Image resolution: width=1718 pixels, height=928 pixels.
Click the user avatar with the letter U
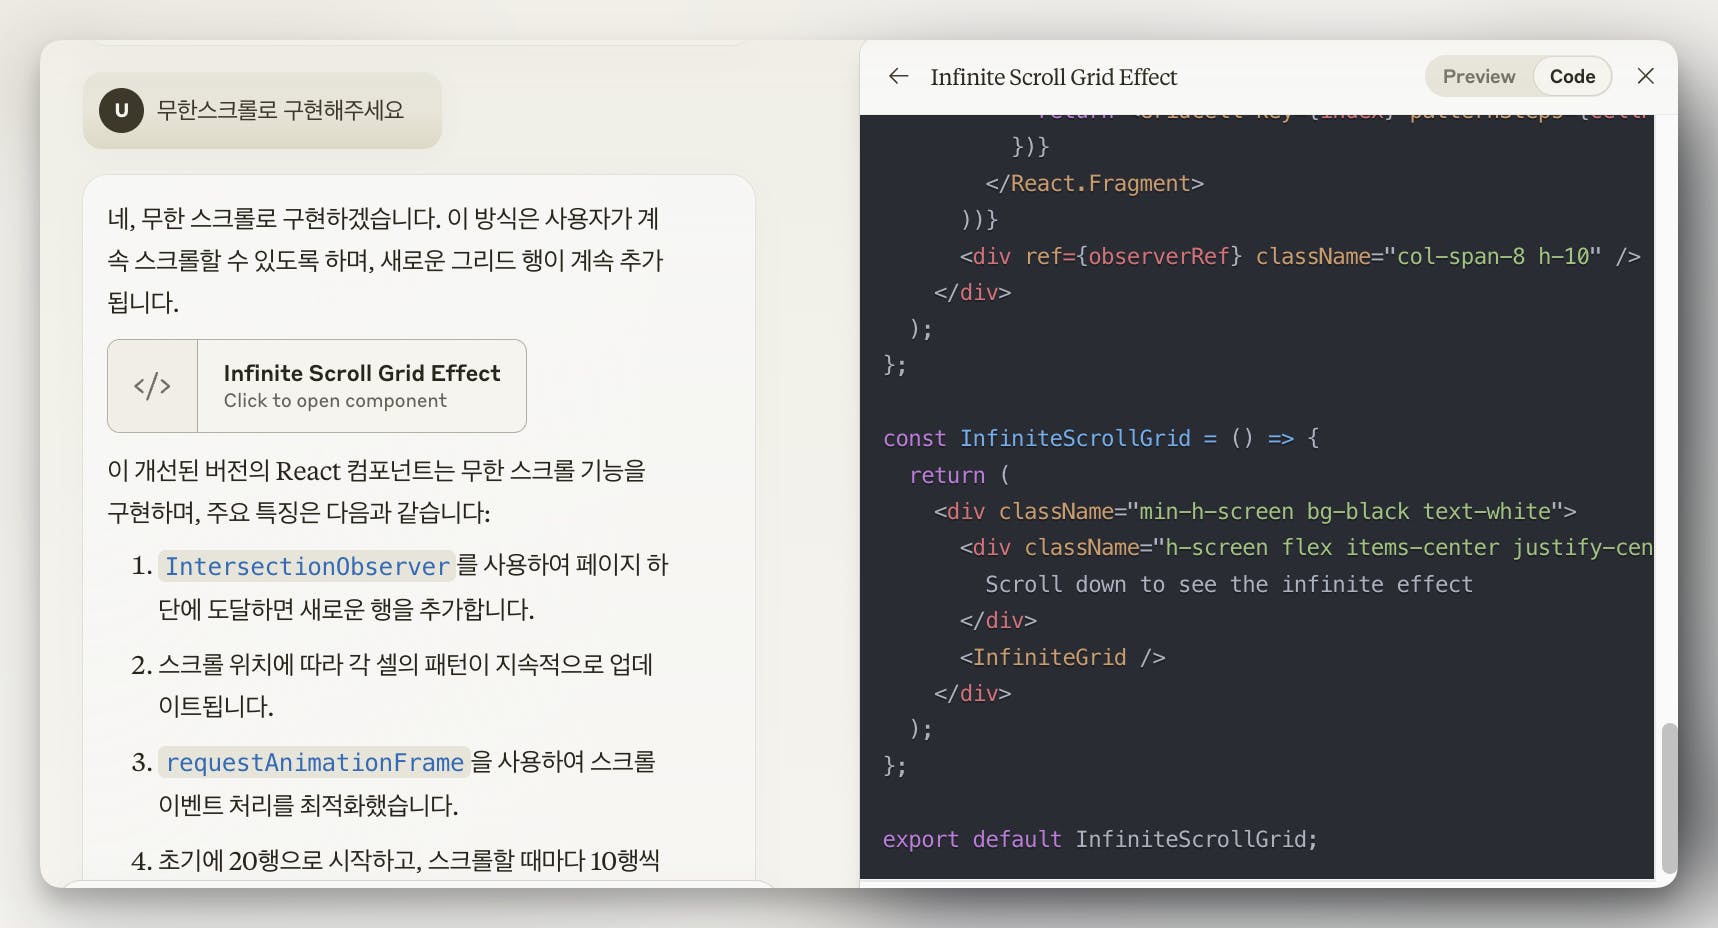121,110
